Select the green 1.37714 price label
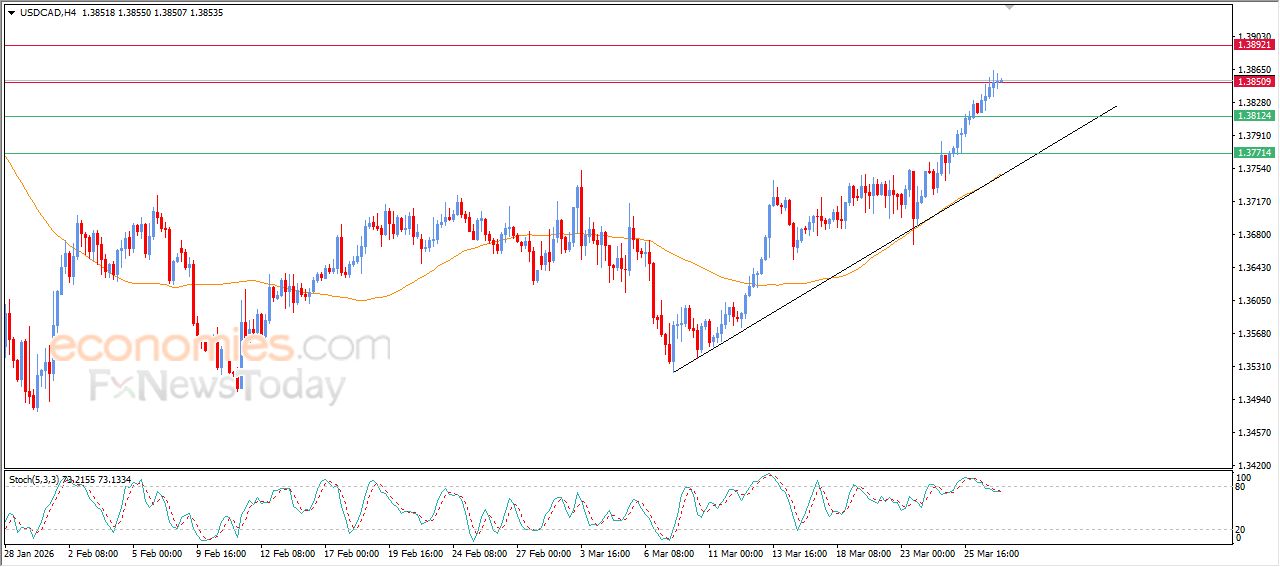 (1254, 153)
